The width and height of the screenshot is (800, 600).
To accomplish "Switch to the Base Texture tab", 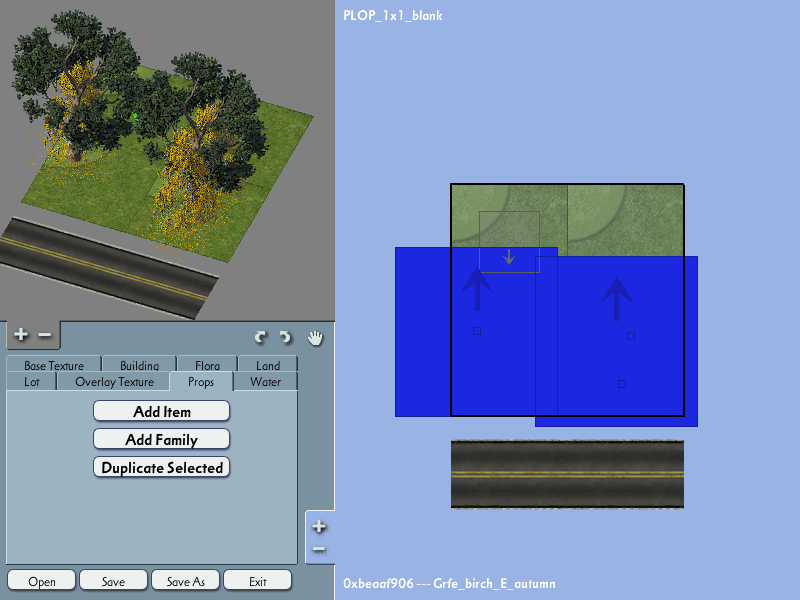I will 54,364.
